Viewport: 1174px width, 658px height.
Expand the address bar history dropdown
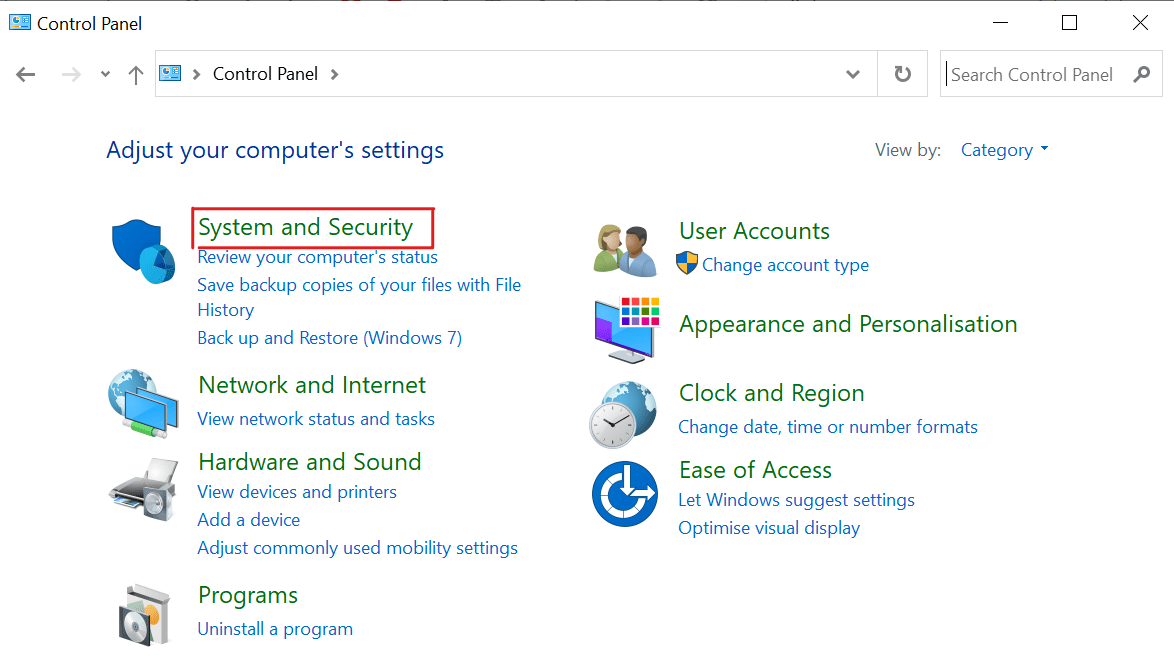[x=853, y=74]
